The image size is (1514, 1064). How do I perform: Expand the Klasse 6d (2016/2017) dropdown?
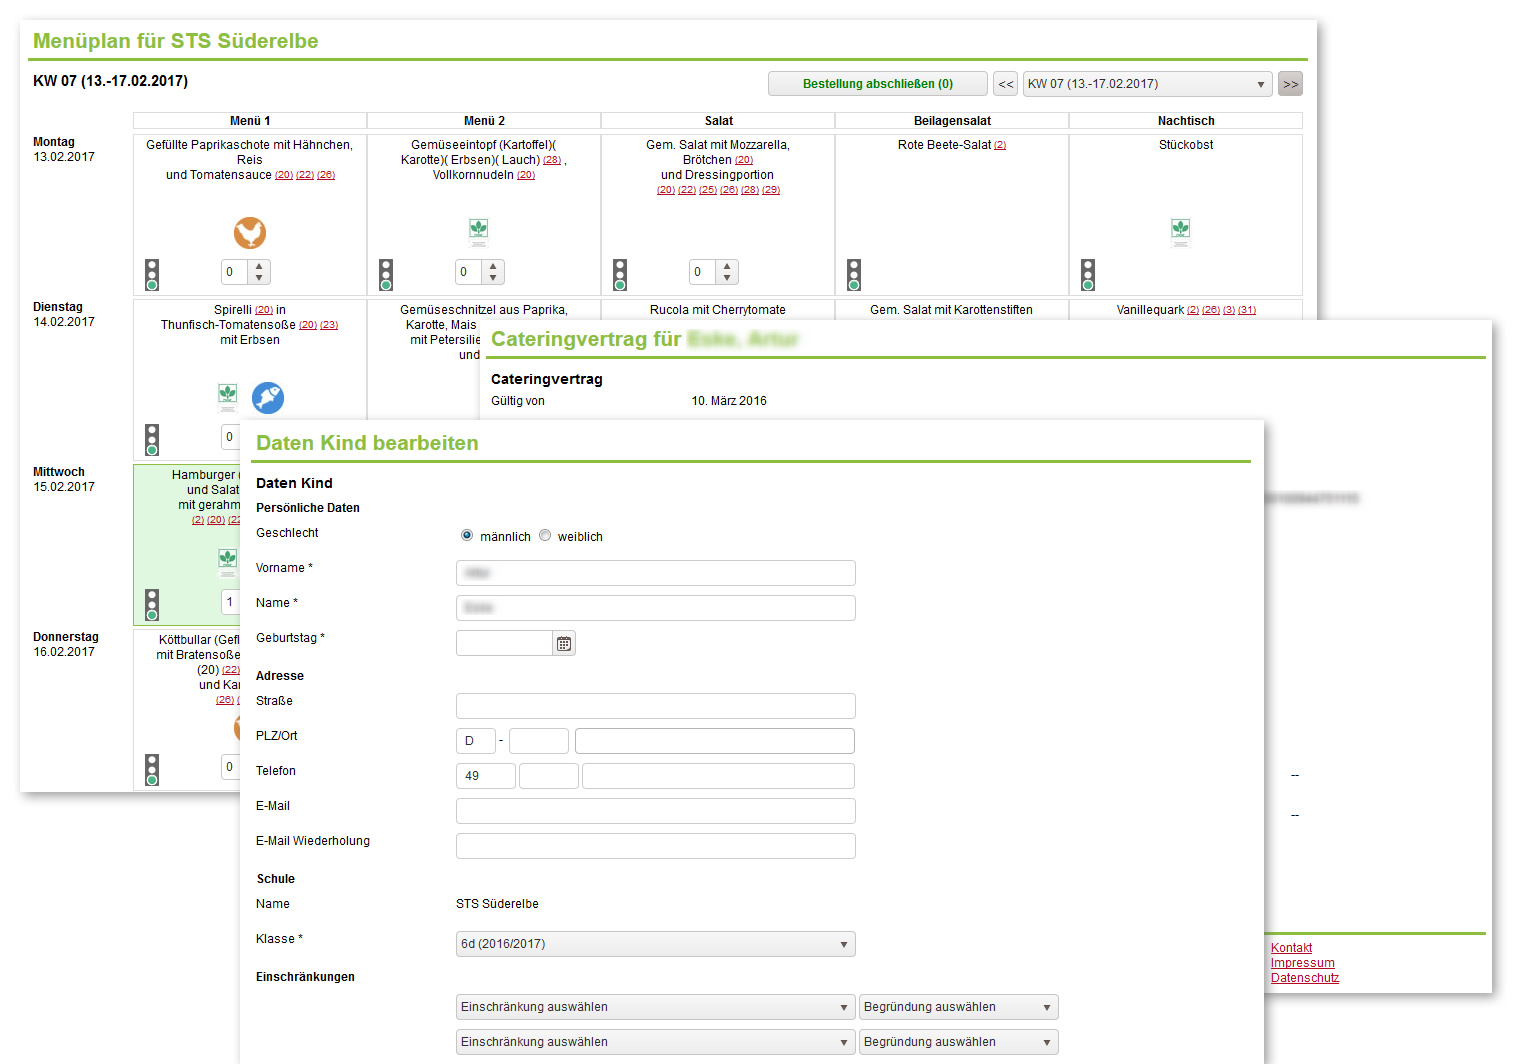tap(655, 944)
